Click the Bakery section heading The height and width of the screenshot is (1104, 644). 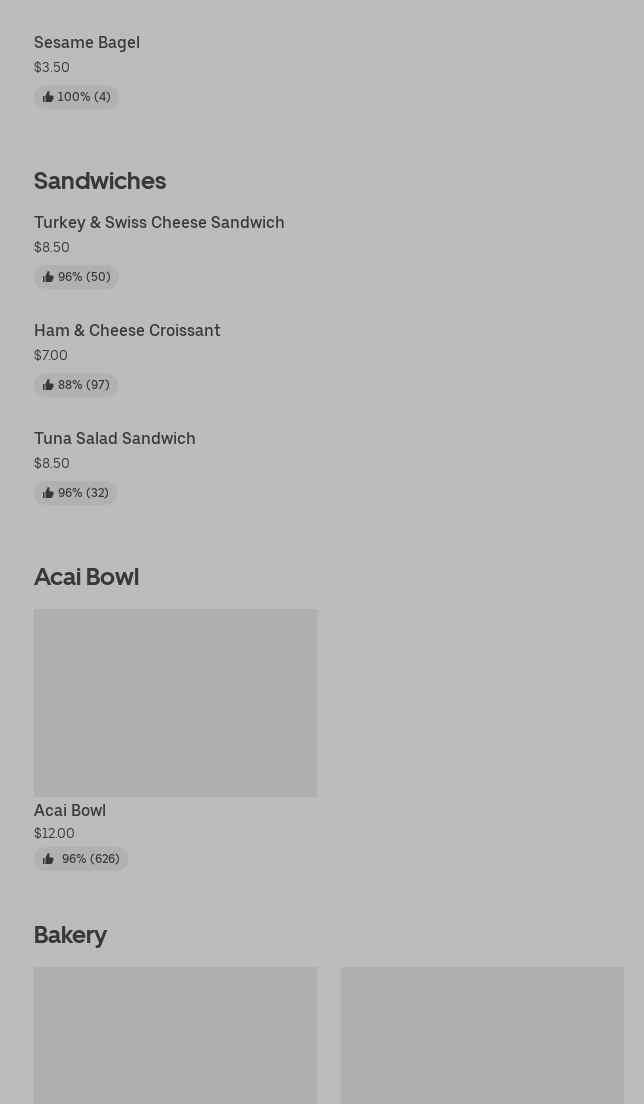70,935
